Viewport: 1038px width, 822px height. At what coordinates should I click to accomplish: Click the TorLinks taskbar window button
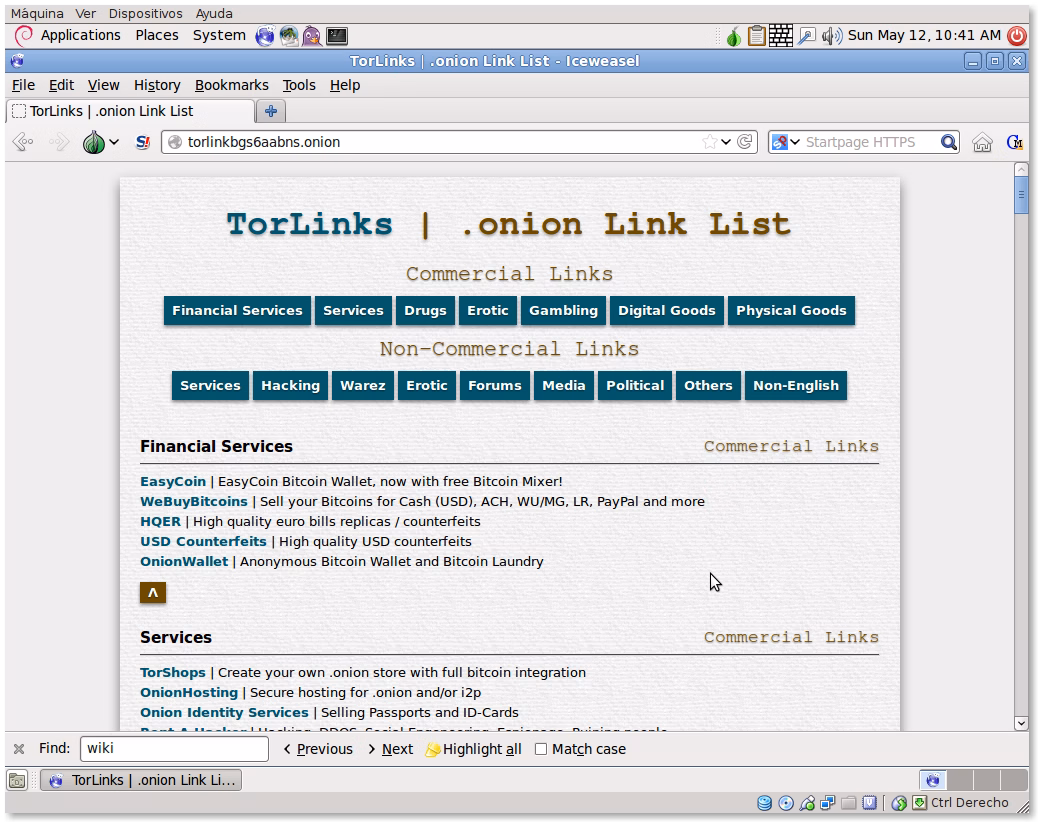pos(141,780)
